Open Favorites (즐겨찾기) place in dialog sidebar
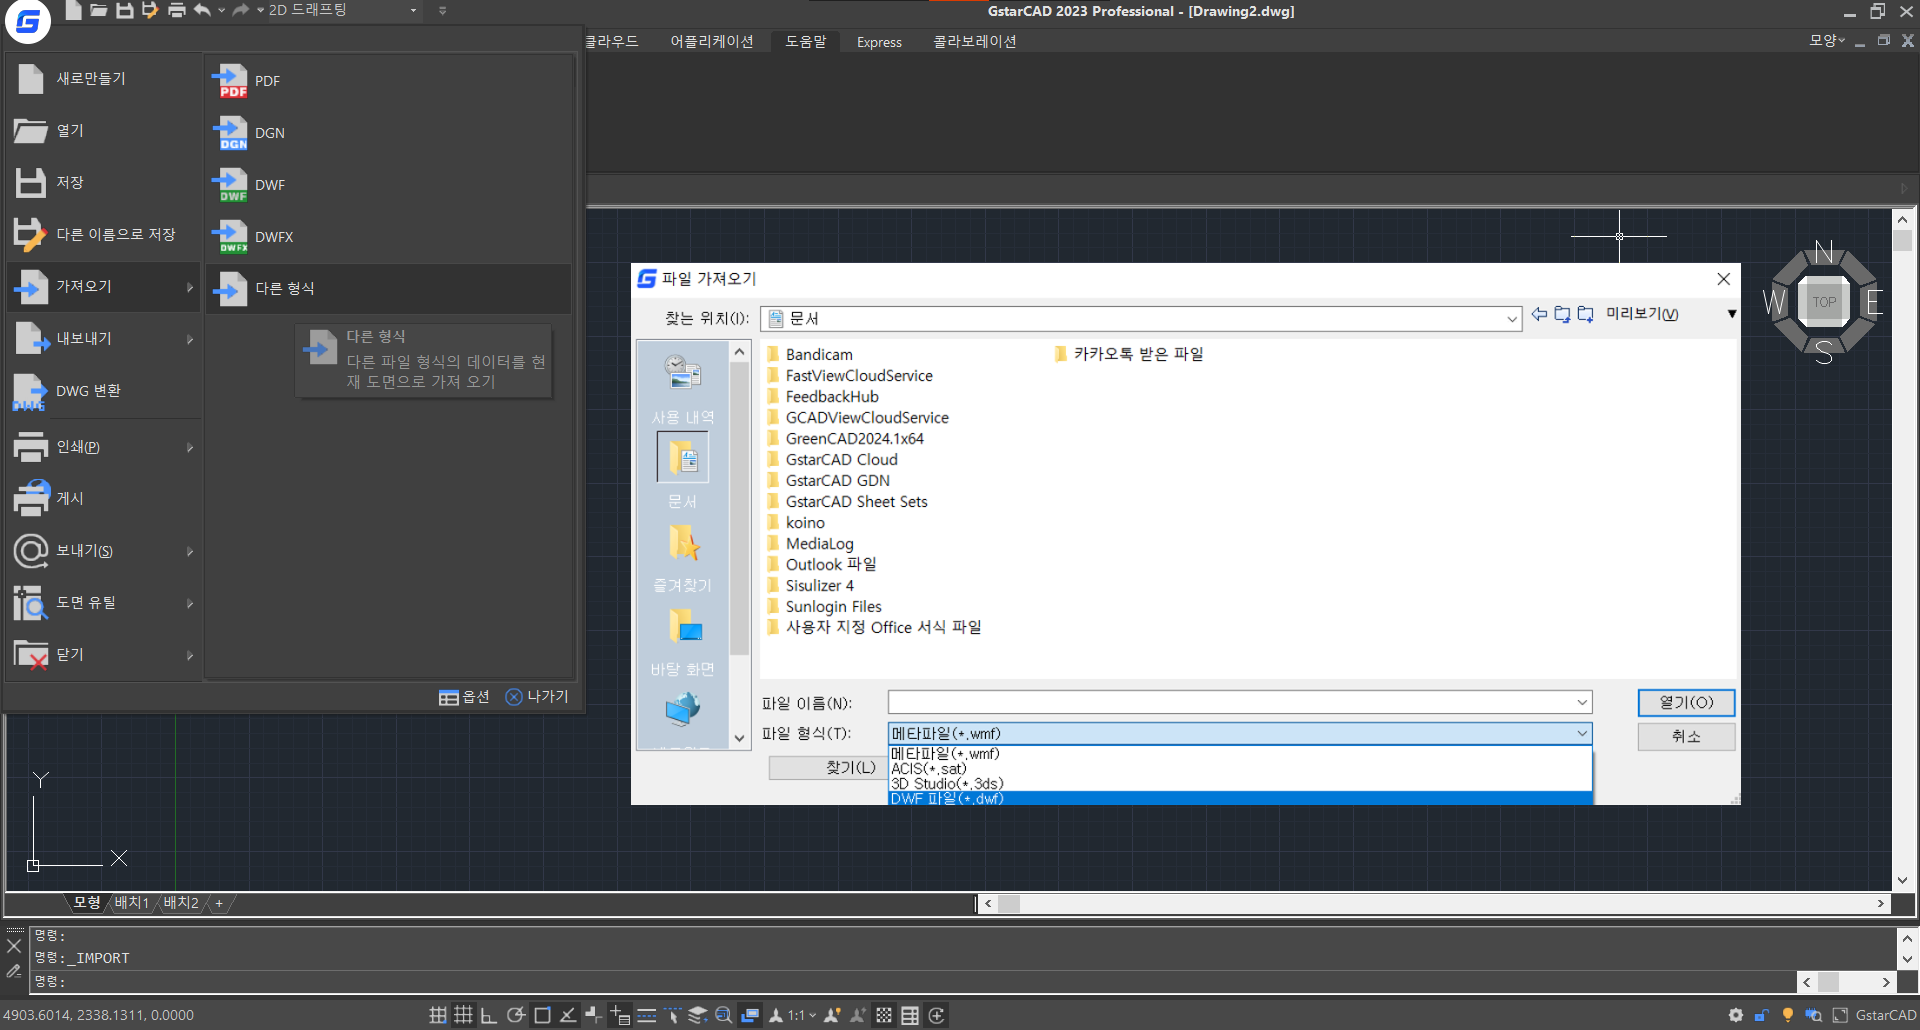The width and height of the screenshot is (1920, 1030). click(x=683, y=556)
